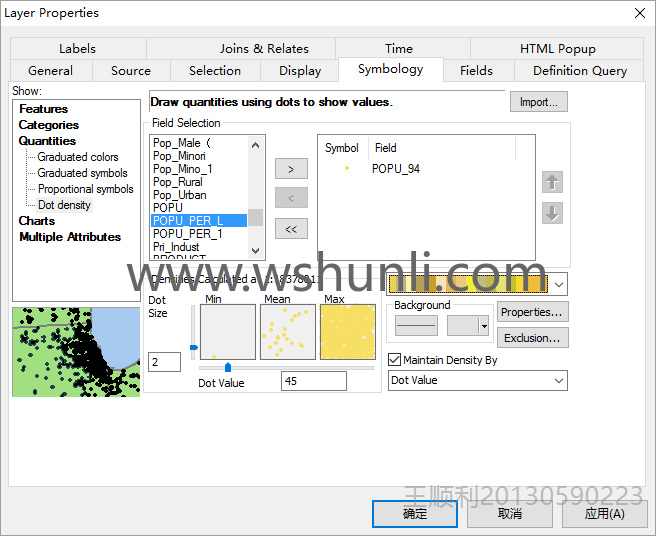656x536 pixels.
Task: Click the Mean density preview box
Action: pyautogui.click(x=288, y=332)
